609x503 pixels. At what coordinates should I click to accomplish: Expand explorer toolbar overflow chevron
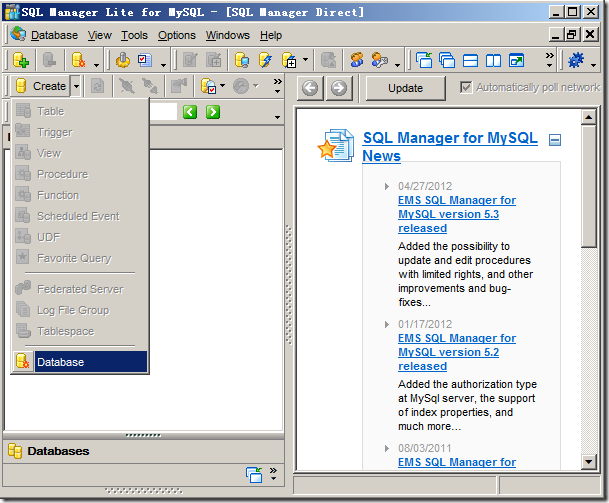coord(277,85)
